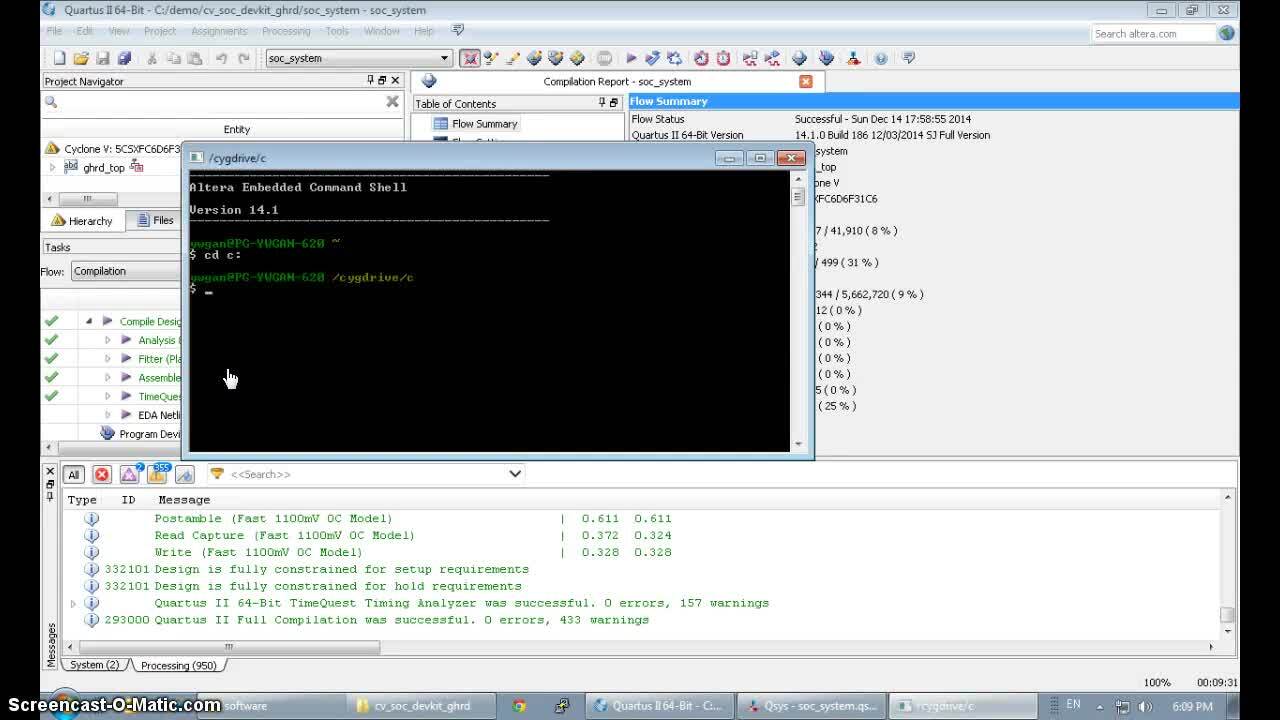Click the blue Help icon in the toolbar
Viewport: 1280px width, 720px height.
click(881, 58)
